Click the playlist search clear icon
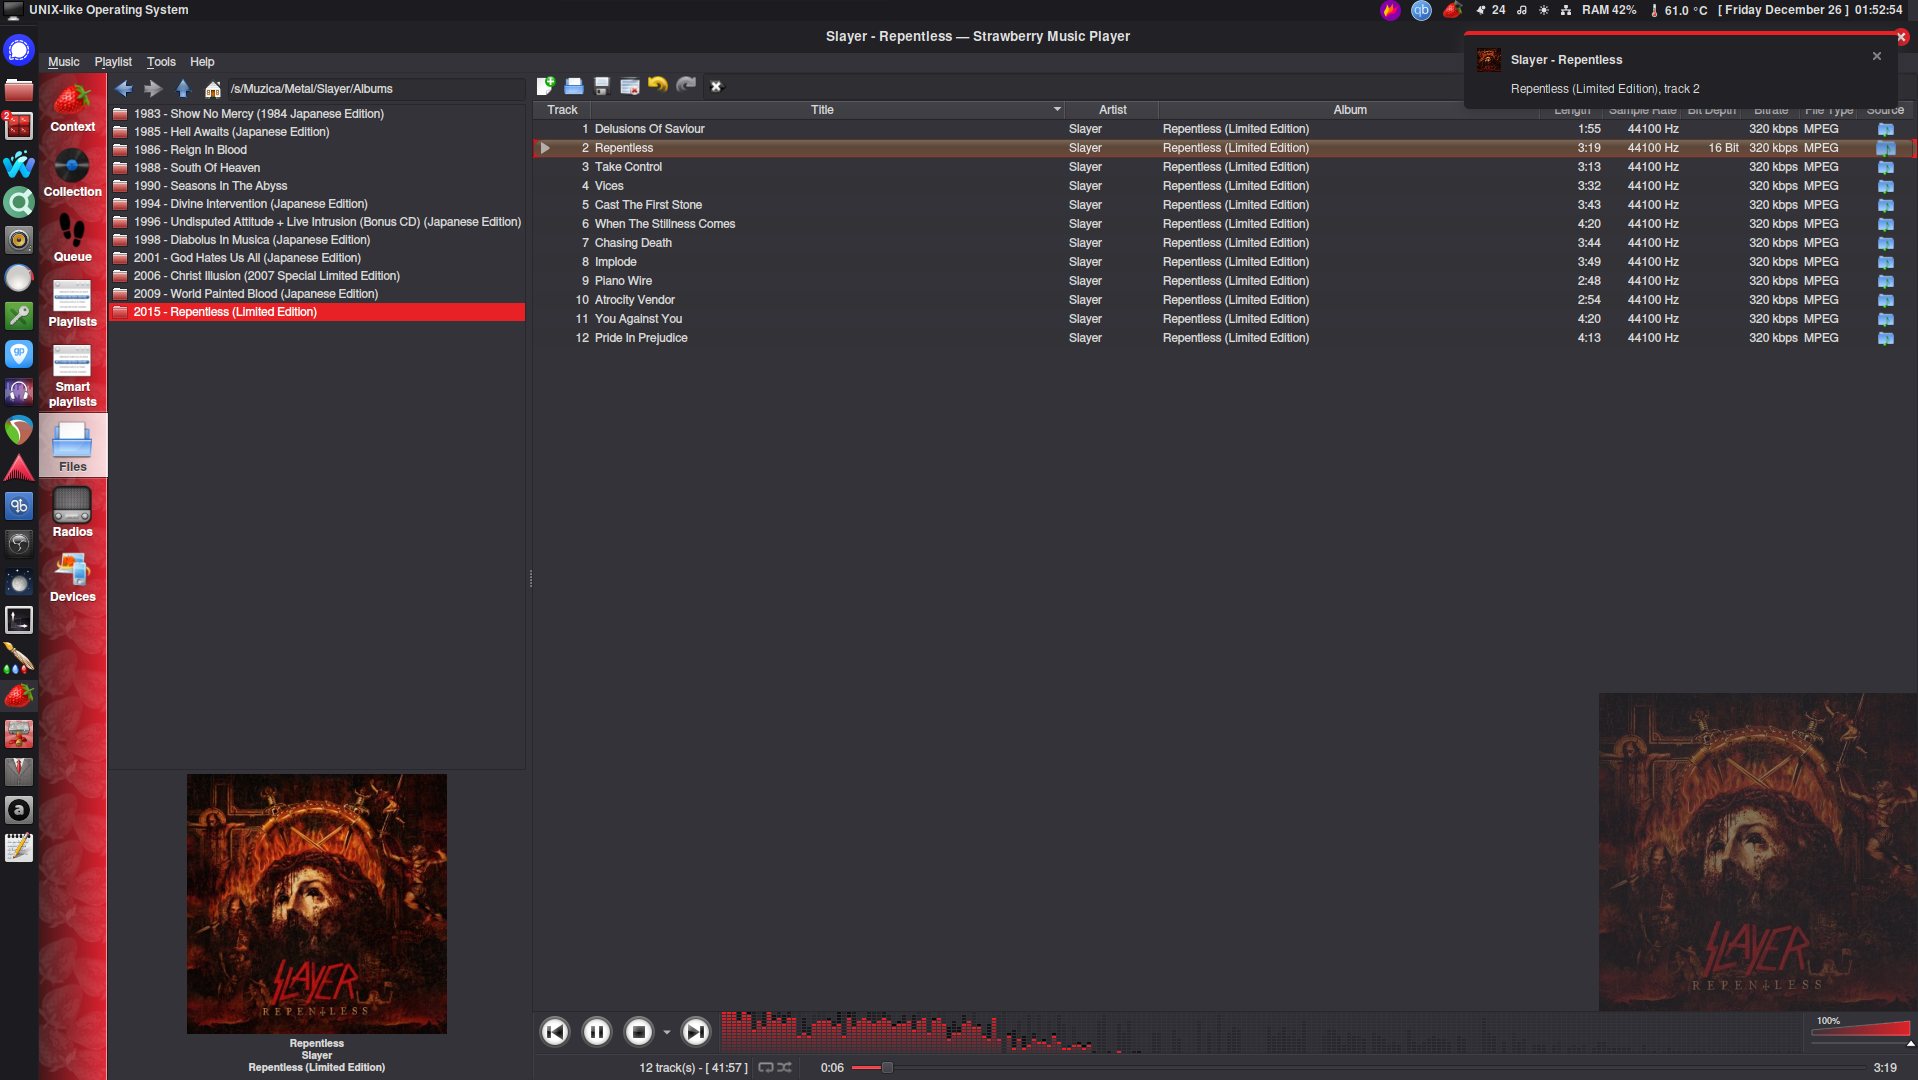1918x1080 pixels. [716, 86]
